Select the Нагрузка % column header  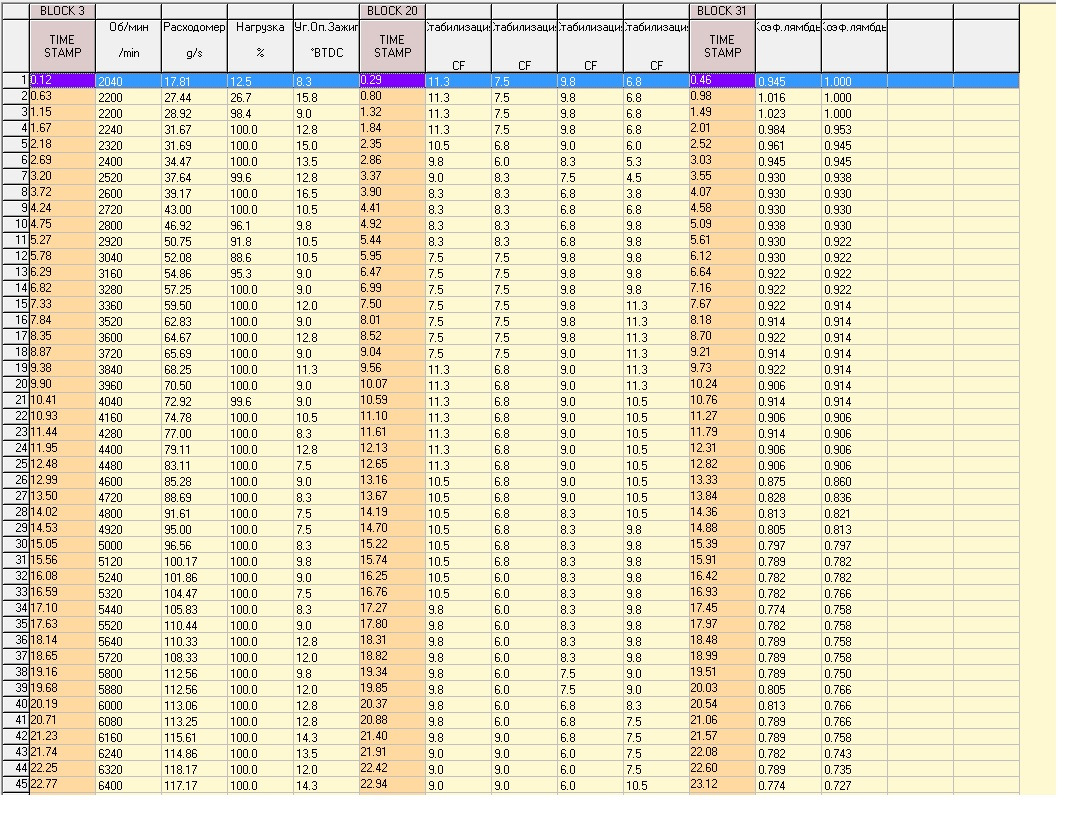[x=260, y=45]
